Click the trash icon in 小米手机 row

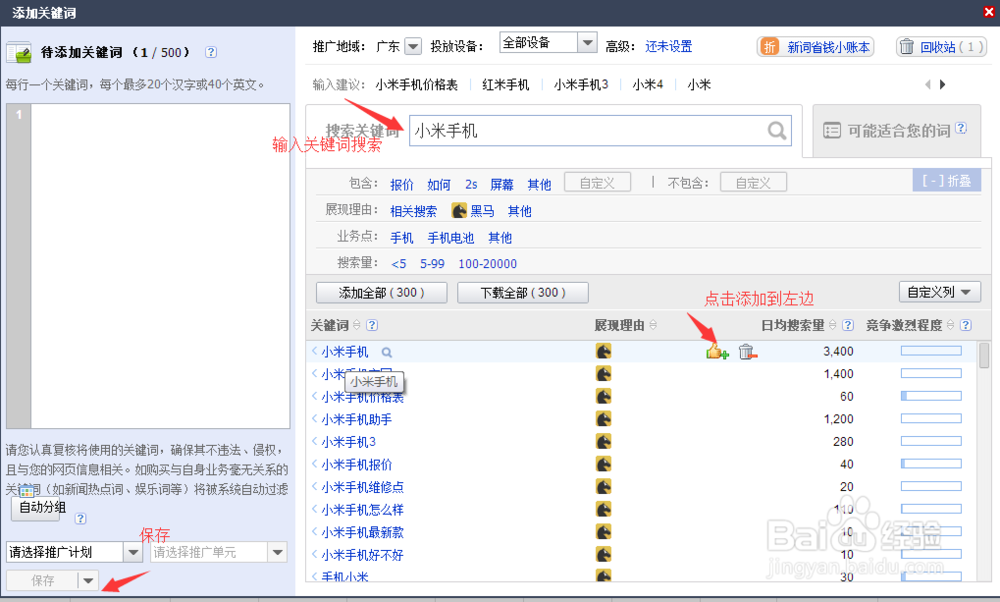coord(747,351)
